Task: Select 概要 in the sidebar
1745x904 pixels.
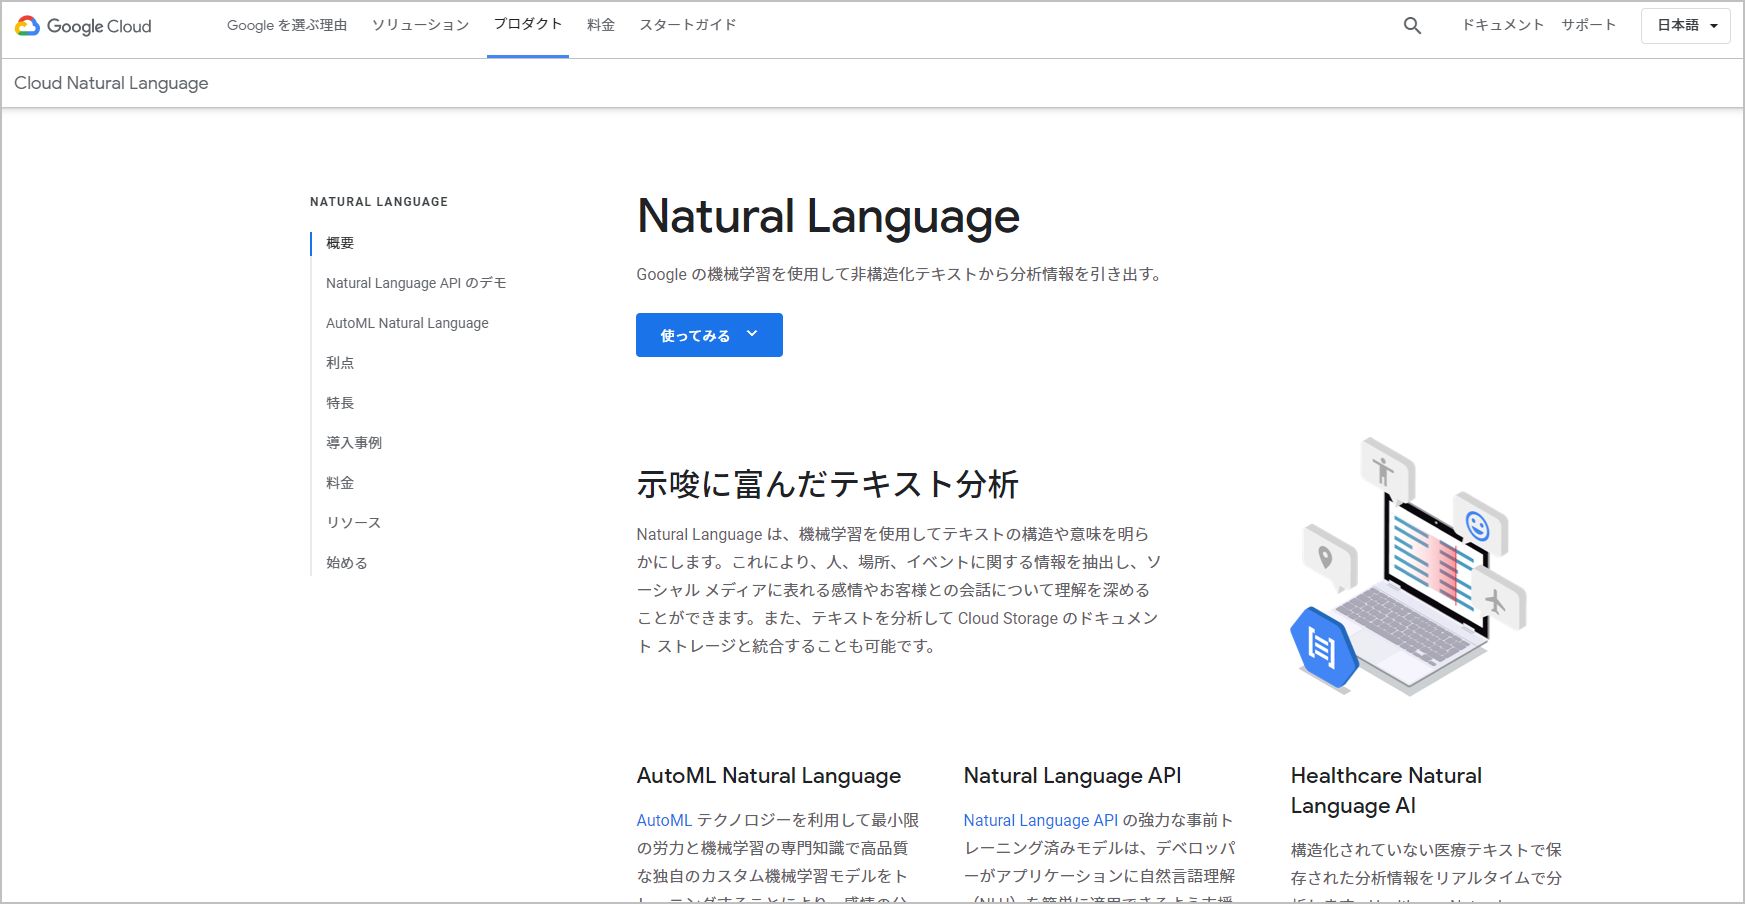Action: [x=340, y=243]
